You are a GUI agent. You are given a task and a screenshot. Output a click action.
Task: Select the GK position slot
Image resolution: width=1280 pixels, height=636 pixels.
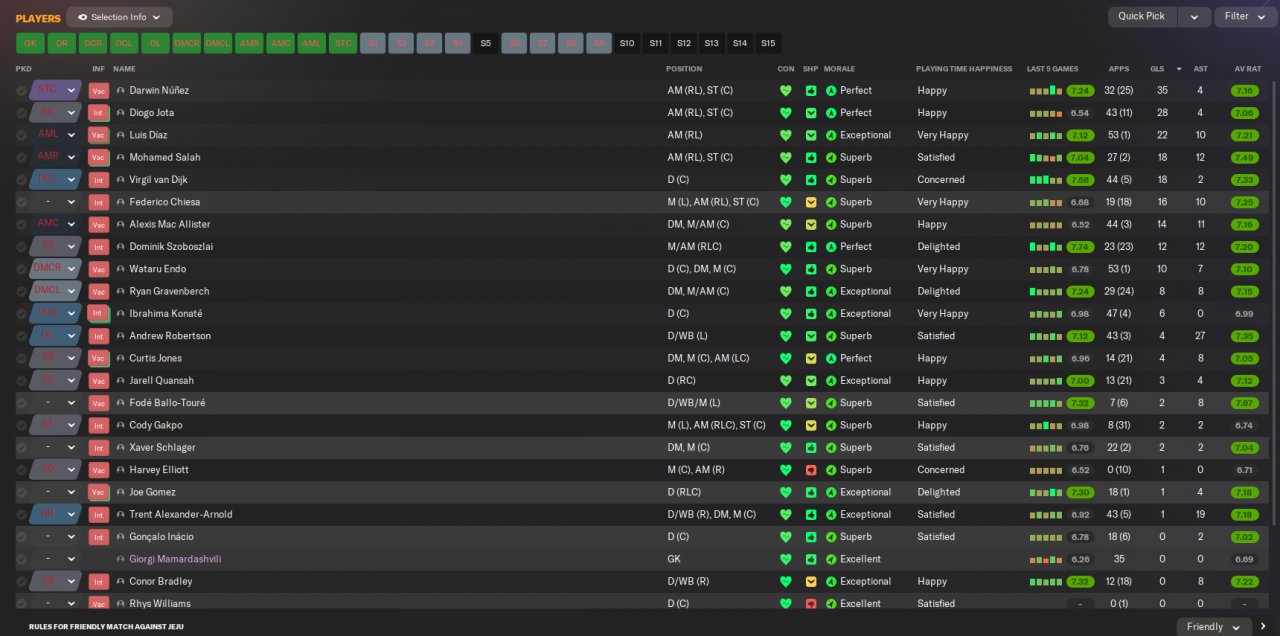pos(30,43)
